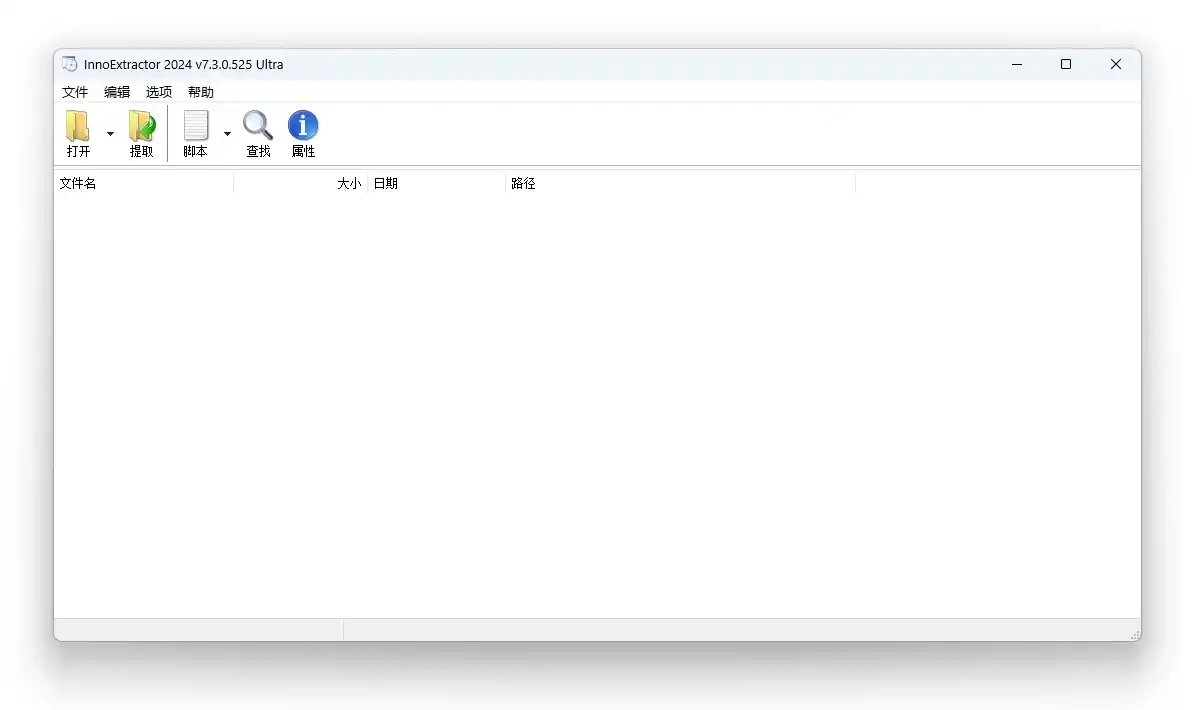The image size is (1202, 710).
Task: Sort by the 大小 column header
Action: 301,183
